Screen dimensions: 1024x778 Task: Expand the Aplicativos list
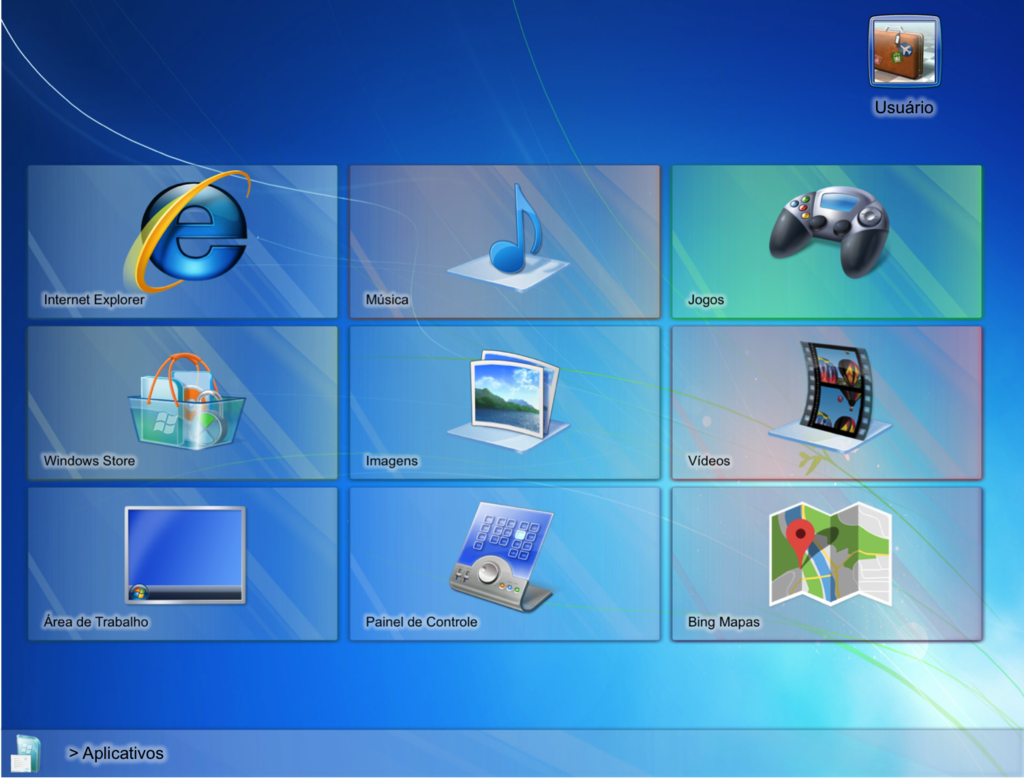coord(116,753)
